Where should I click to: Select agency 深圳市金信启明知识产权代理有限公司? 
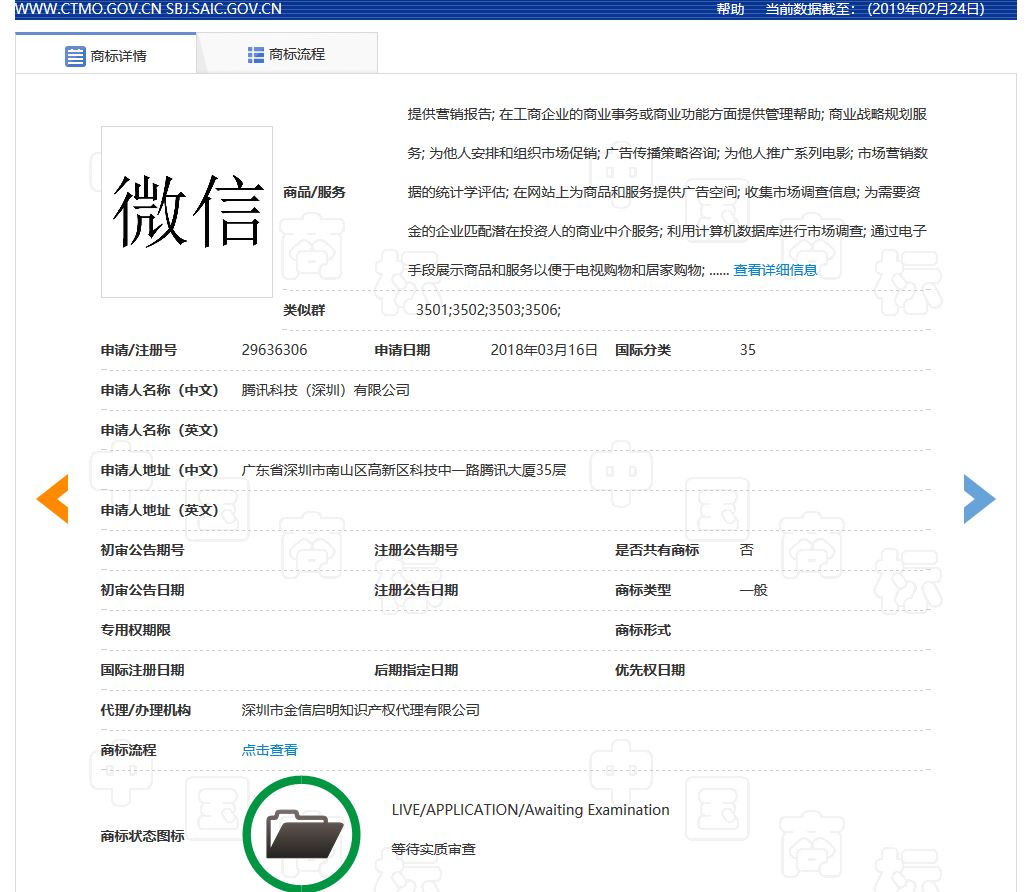click(360, 710)
